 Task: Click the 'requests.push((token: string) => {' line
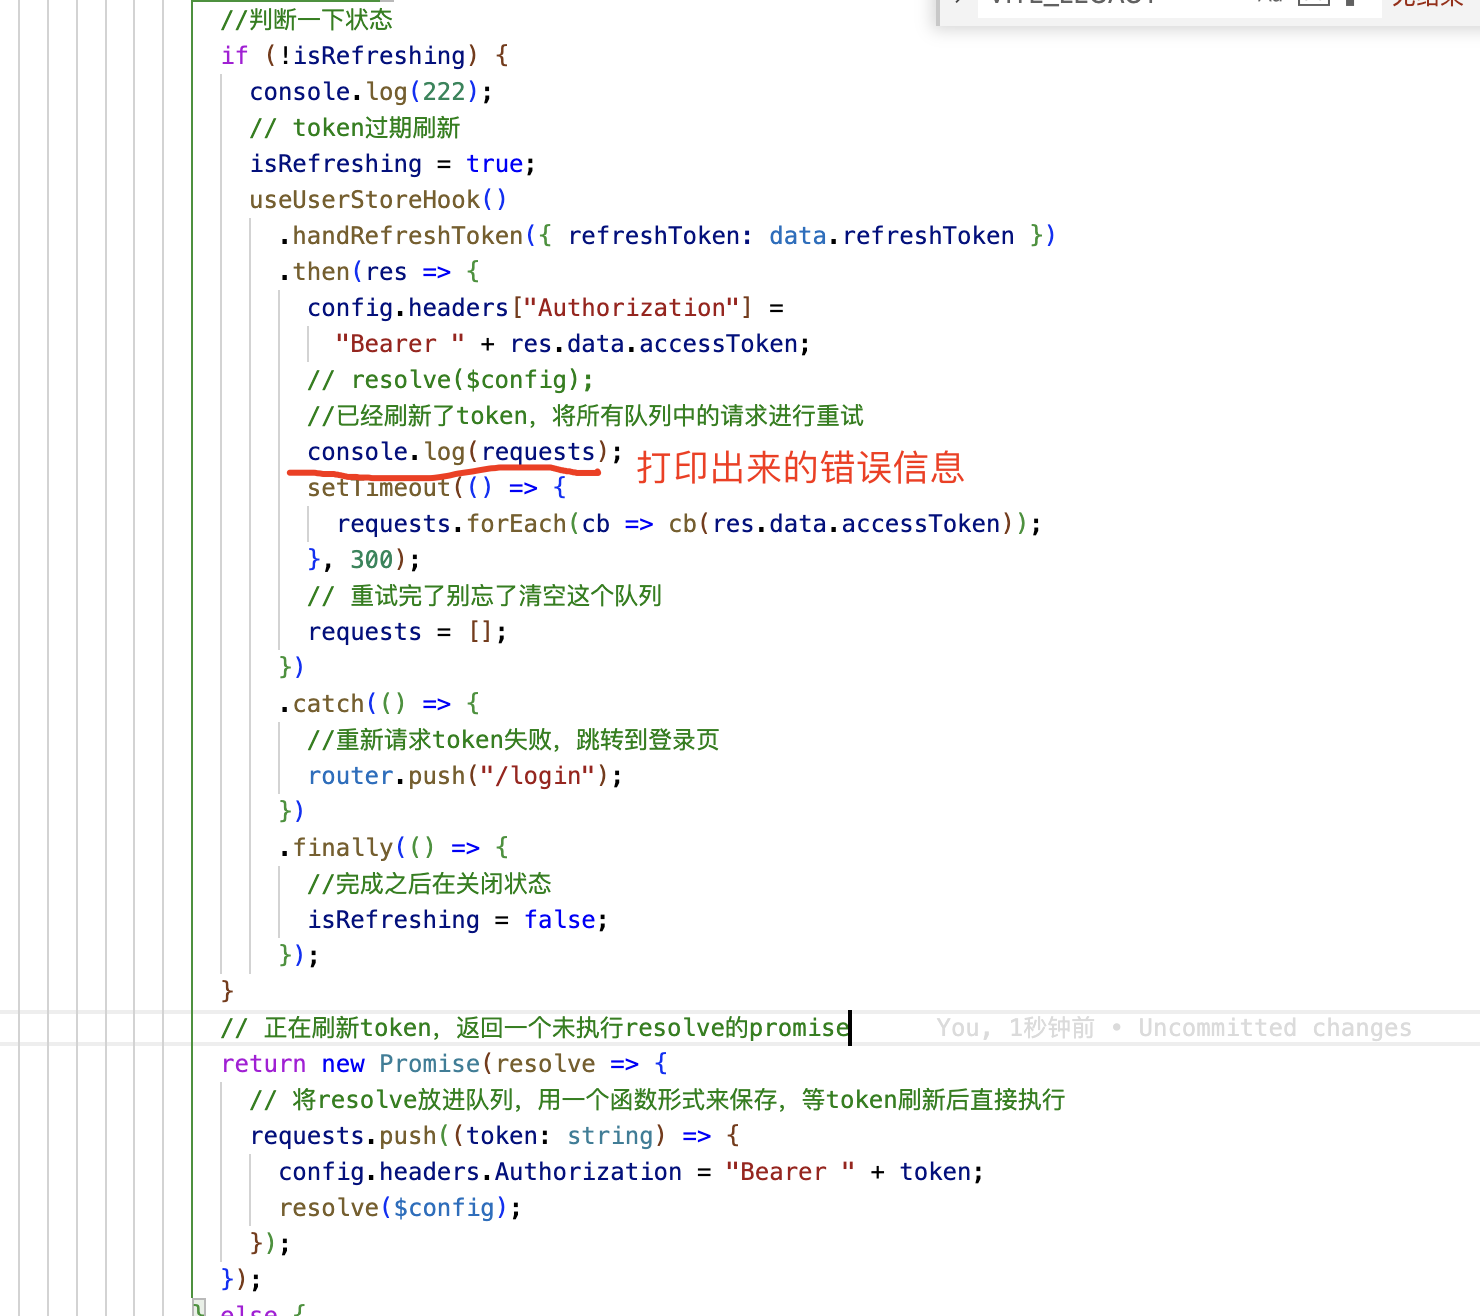(495, 1136)
